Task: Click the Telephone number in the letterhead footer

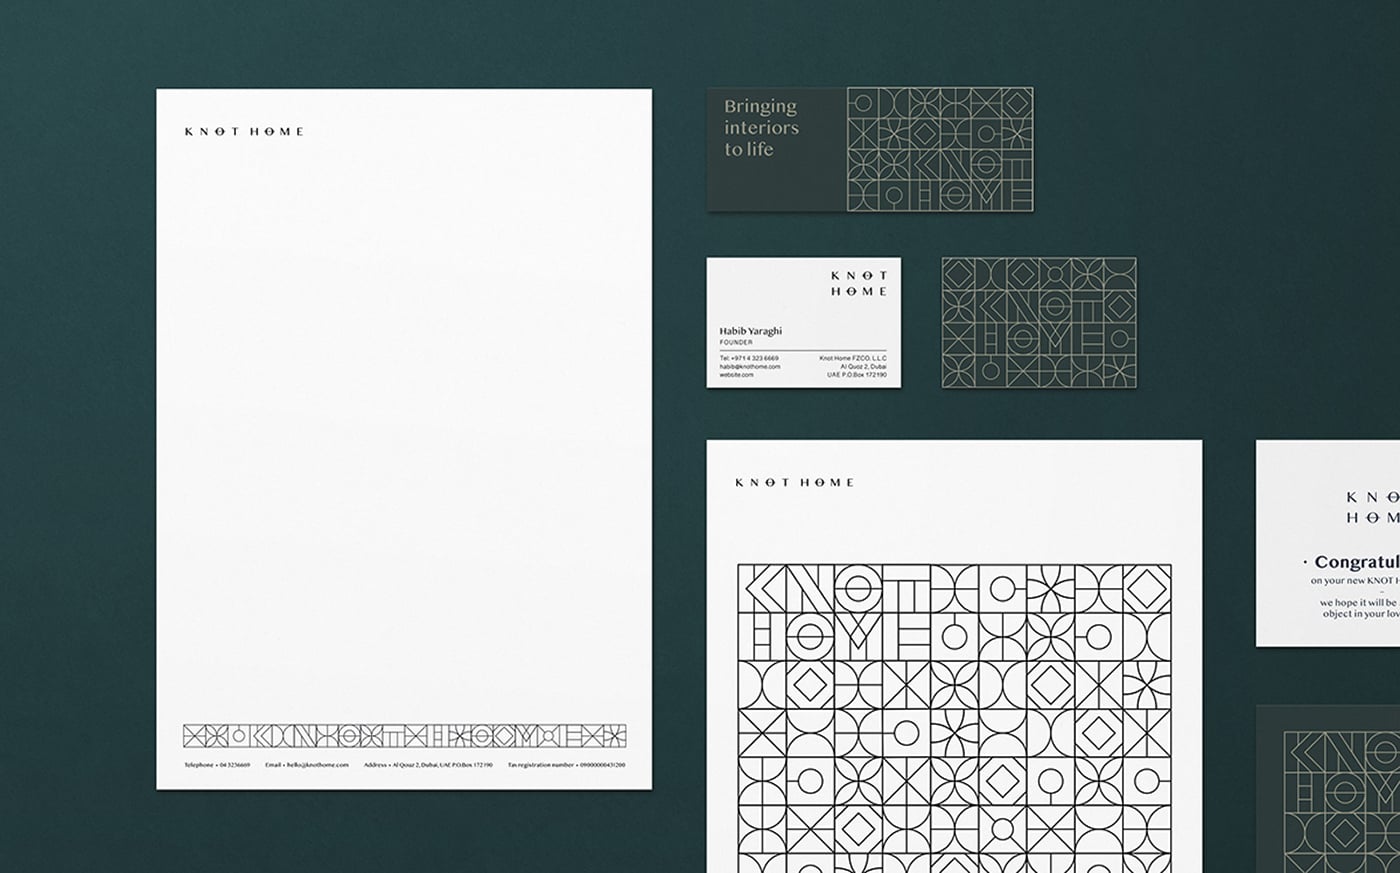Action: coord(217,765)
